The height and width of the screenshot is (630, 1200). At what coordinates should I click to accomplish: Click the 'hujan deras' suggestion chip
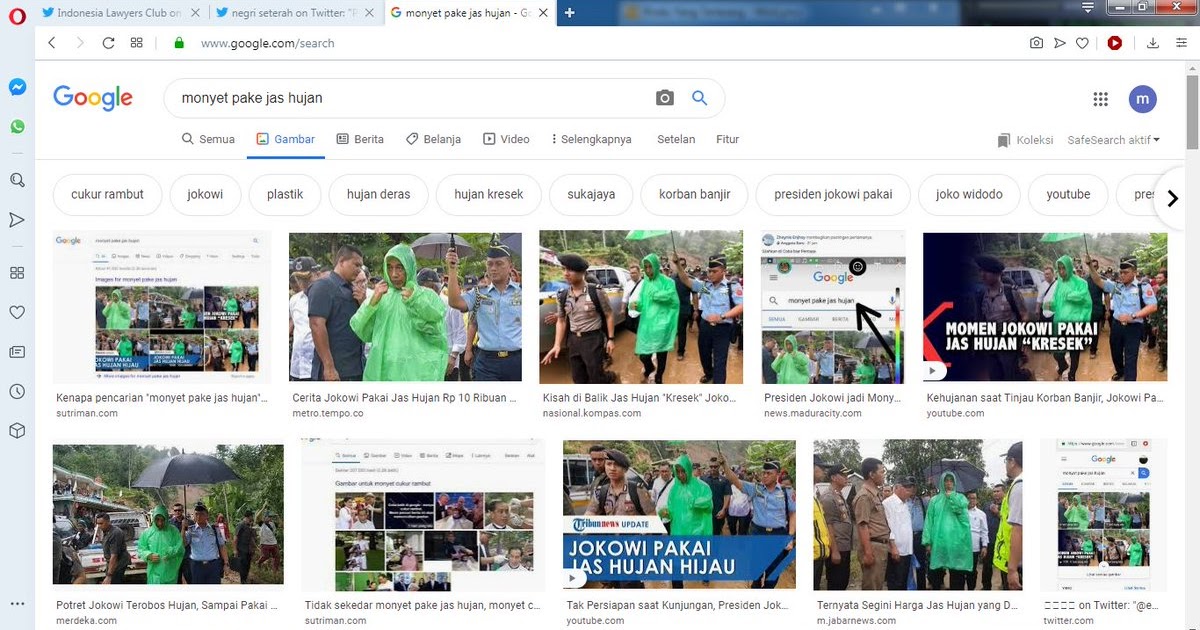(379, 194)
